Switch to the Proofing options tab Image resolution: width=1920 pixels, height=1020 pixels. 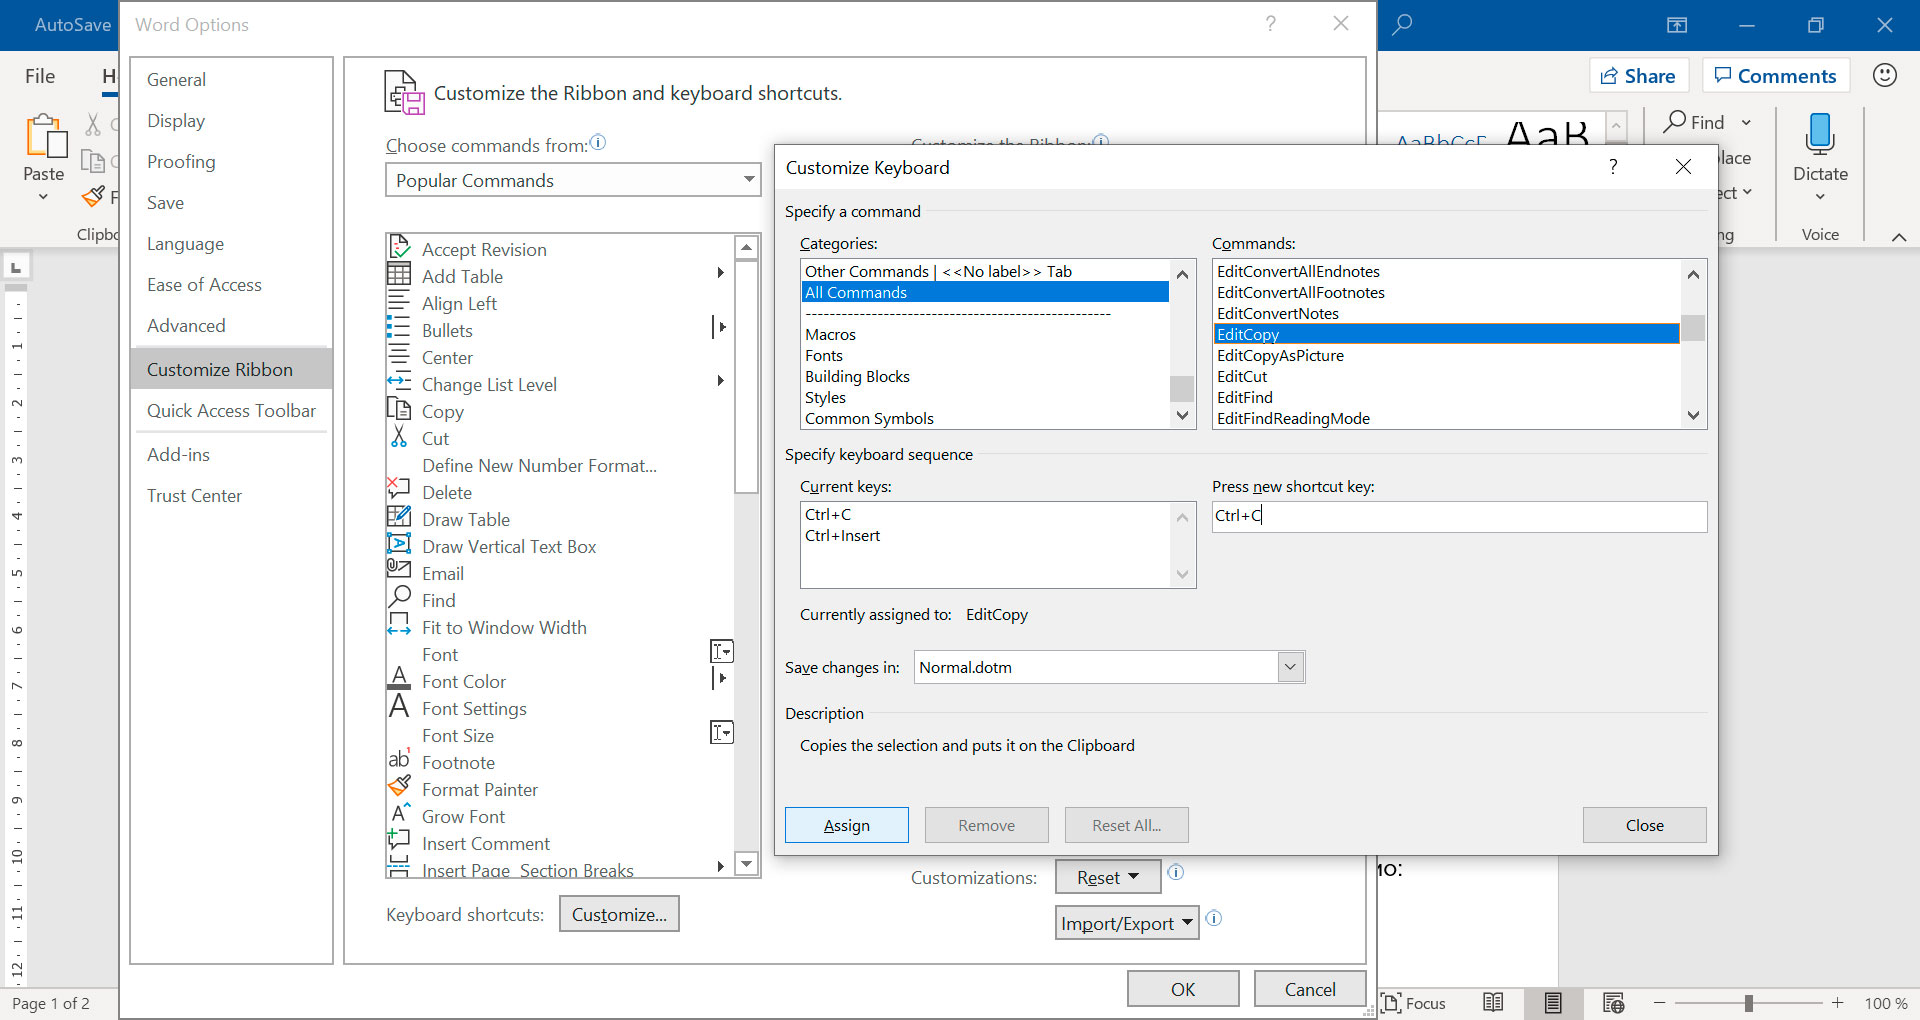click(x=181, y=161)
